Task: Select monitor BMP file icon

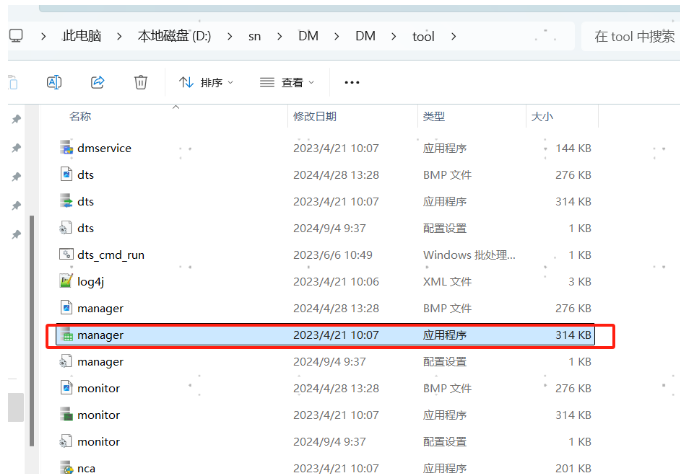Action: tap(66, 388)
